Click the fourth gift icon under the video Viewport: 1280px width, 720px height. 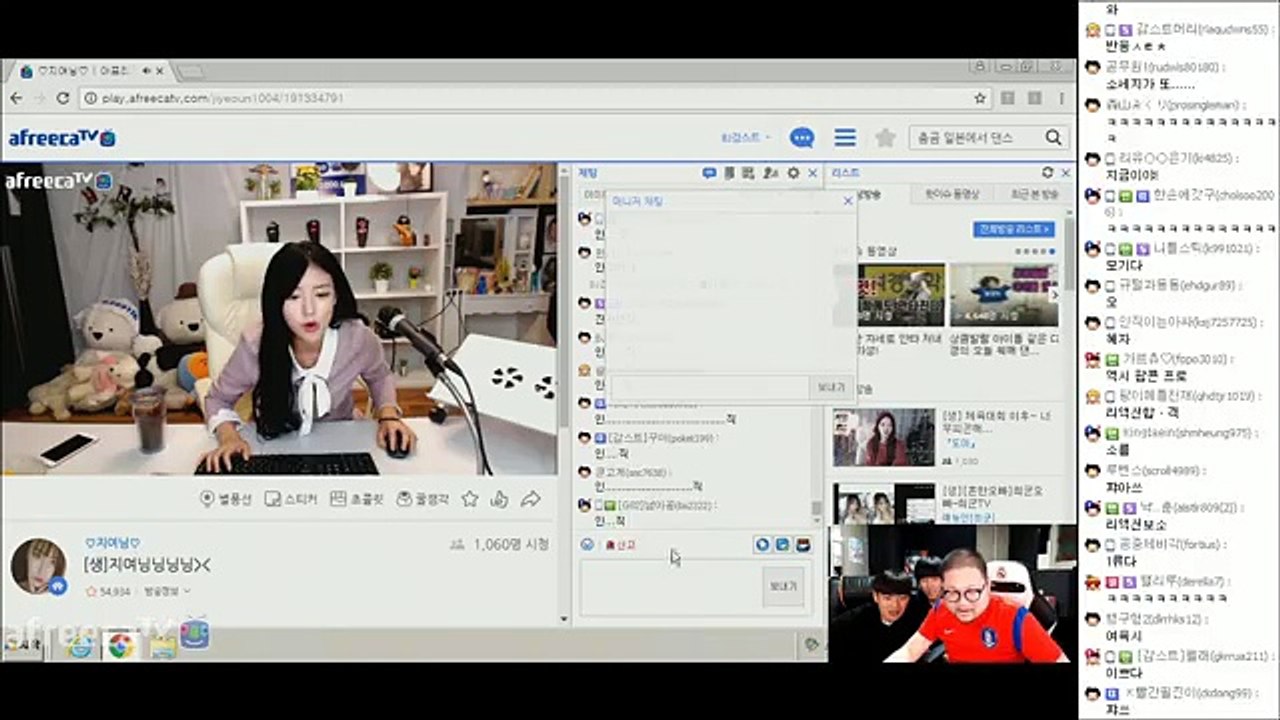point(424,499)
